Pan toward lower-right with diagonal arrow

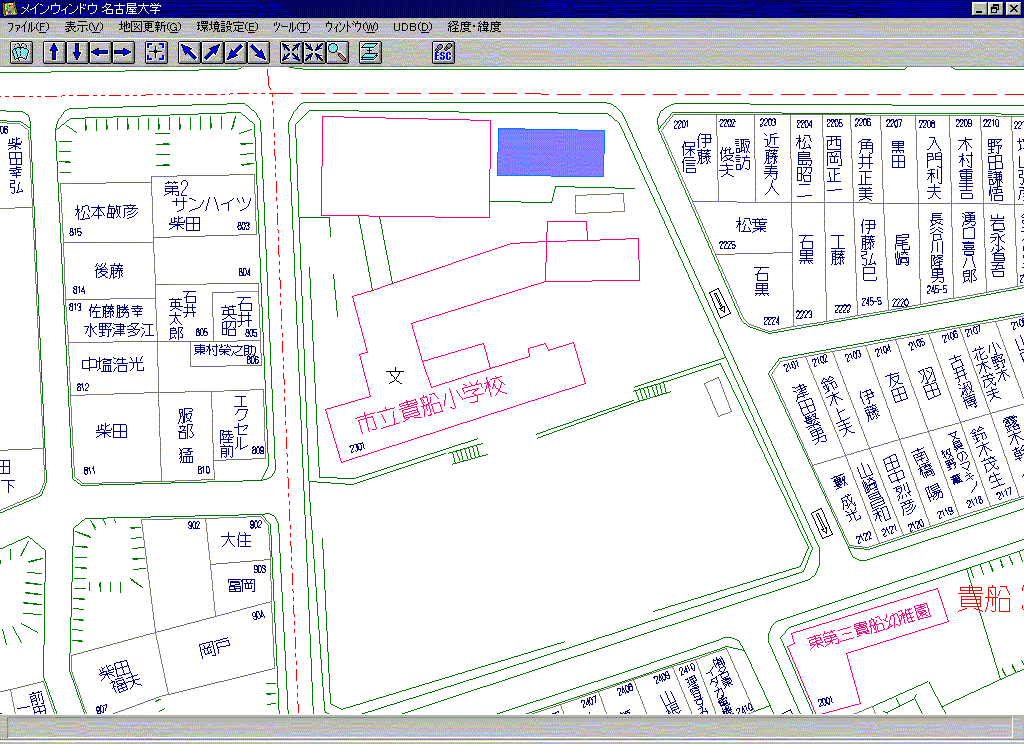(x=258, y=53)
